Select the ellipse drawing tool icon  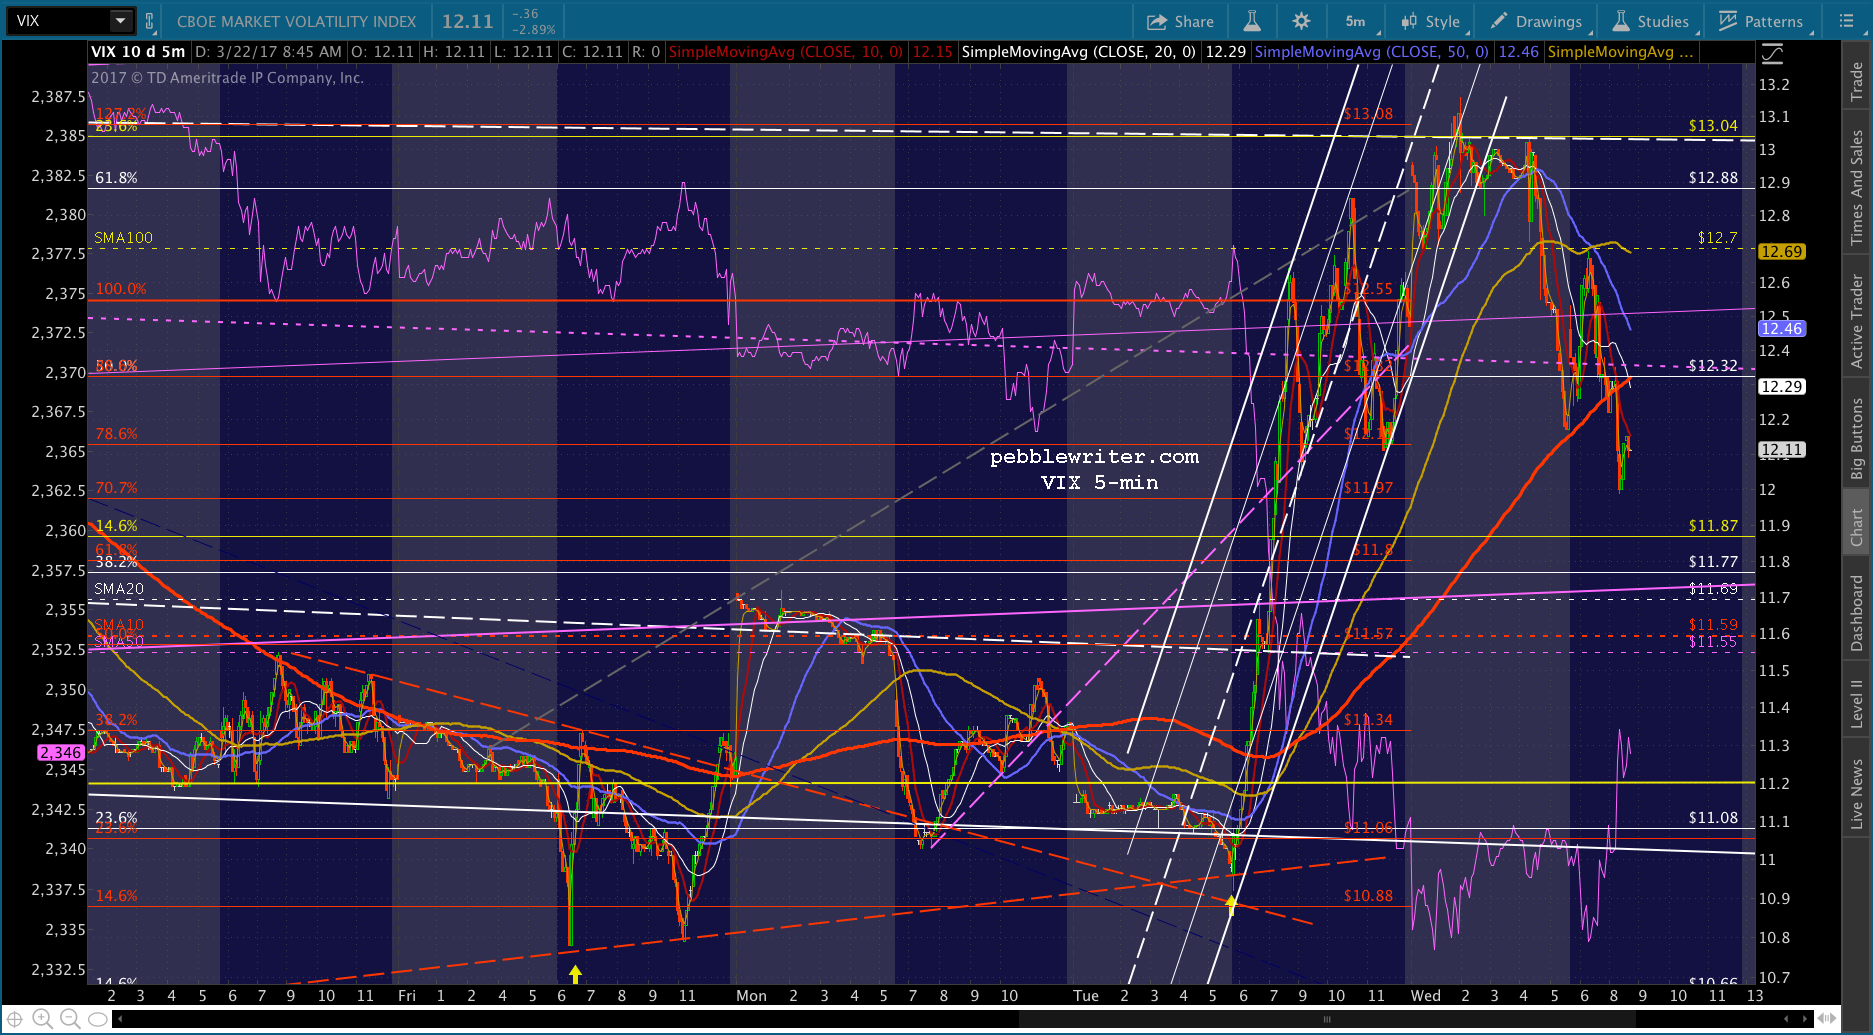pos(98,1019)
